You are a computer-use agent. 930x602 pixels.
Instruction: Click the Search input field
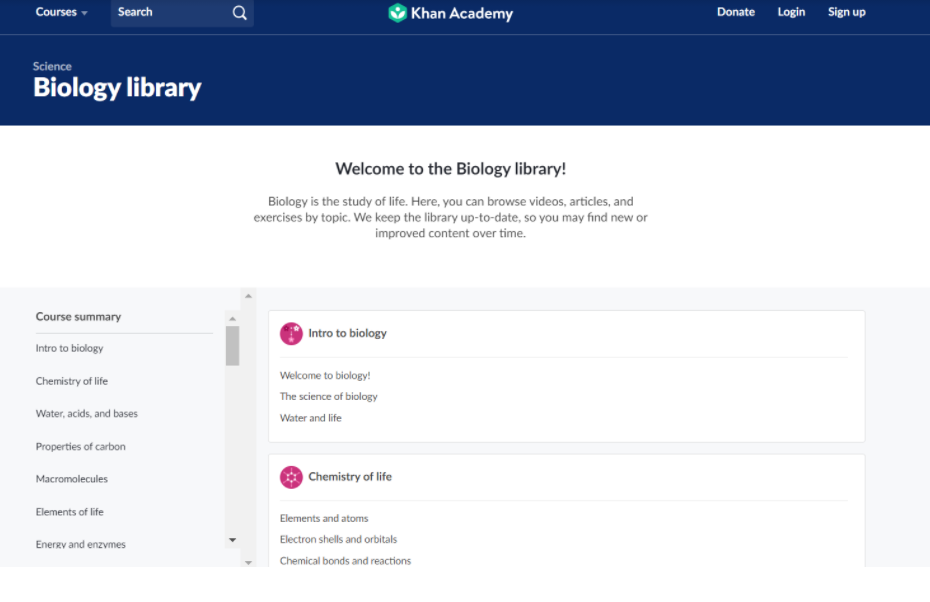(x=170, y=12)
